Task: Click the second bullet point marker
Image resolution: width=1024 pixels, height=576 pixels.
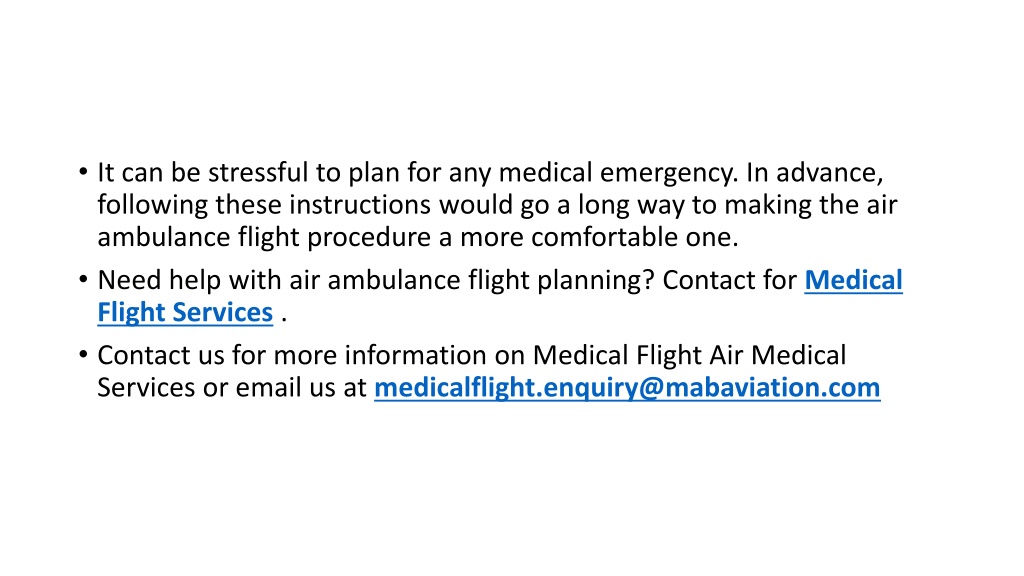Action: (x=83, y=280)
